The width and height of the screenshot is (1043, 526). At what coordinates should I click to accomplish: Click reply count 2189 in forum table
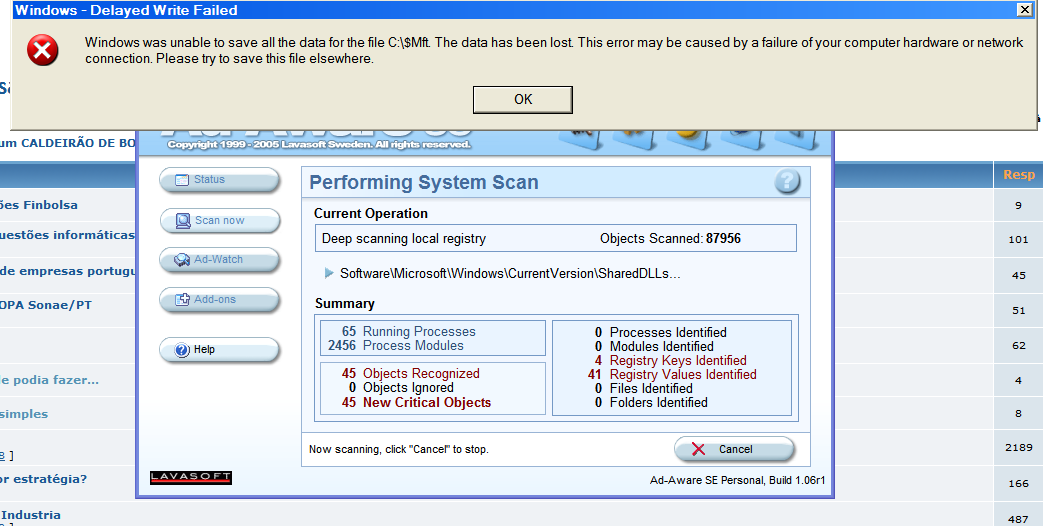click(1018, 448)
